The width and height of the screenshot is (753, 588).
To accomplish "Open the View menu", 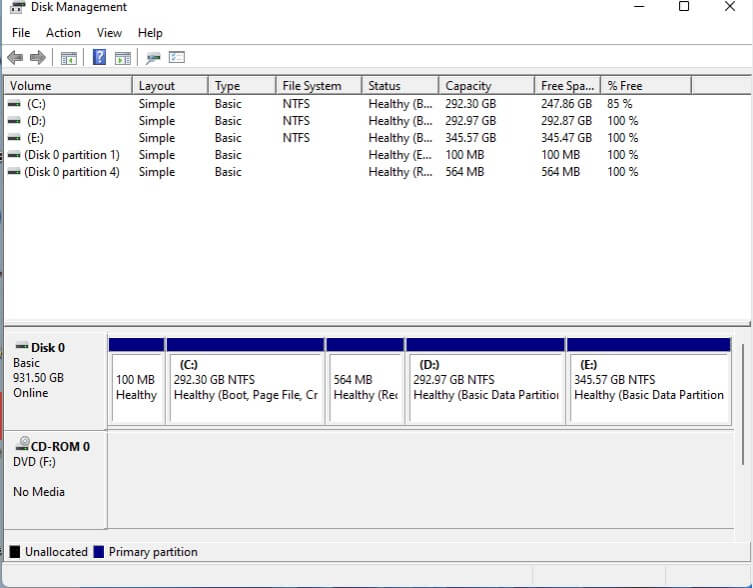I will (109, 33).
